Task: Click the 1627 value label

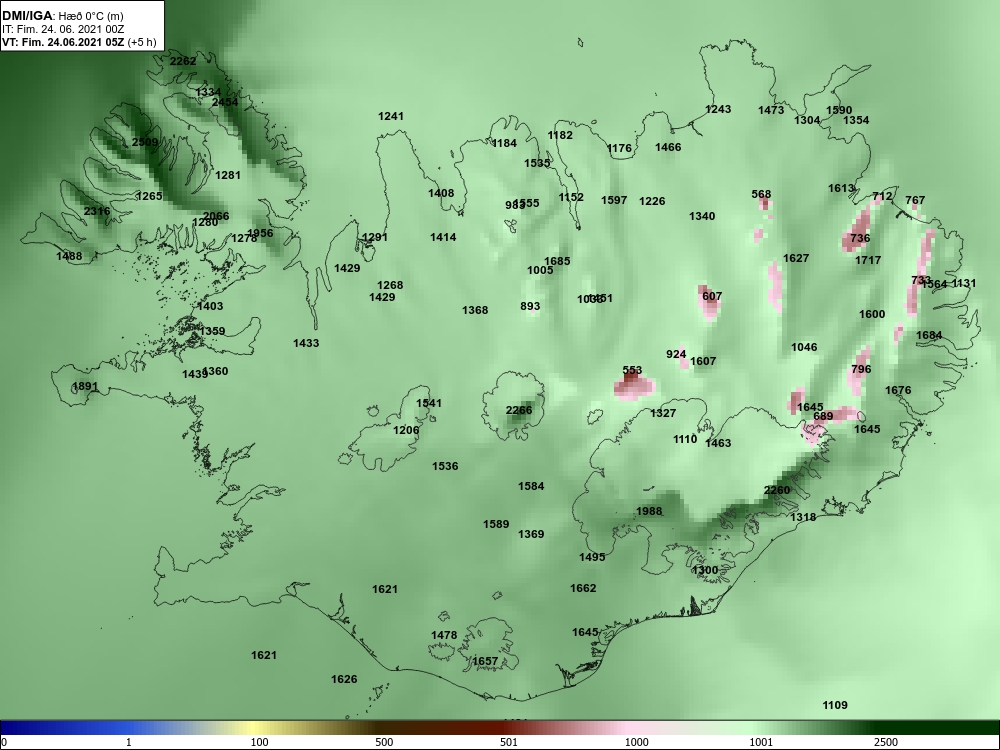Action: coord(796,258)
